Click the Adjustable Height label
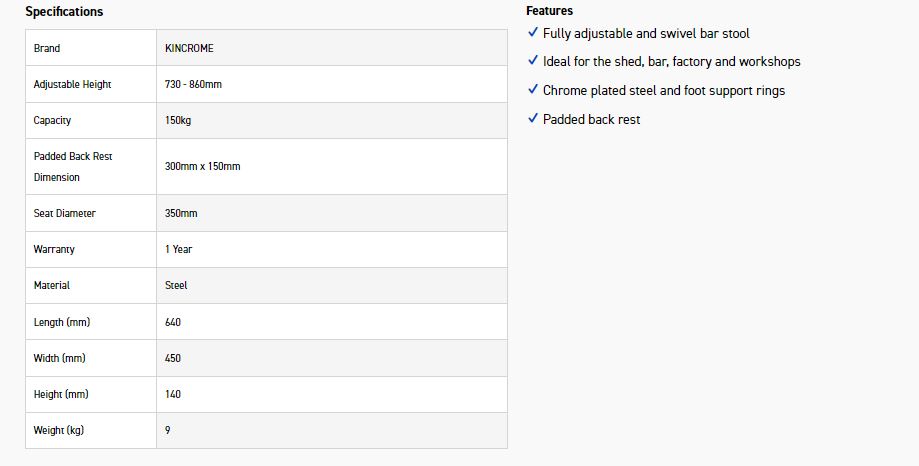919x466 pixels. point(72,84)
